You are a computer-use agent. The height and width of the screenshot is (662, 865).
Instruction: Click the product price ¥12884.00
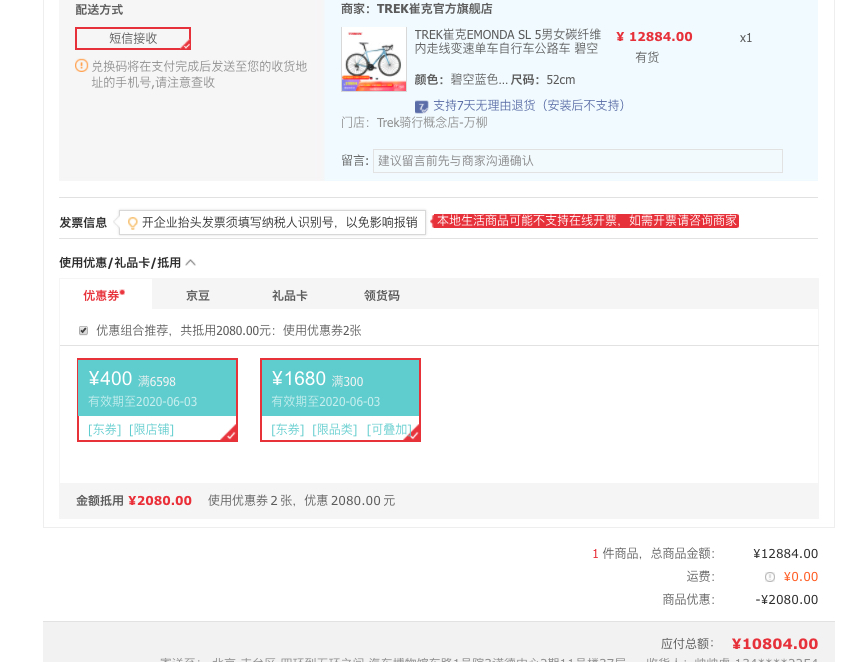tap(654, 37)
